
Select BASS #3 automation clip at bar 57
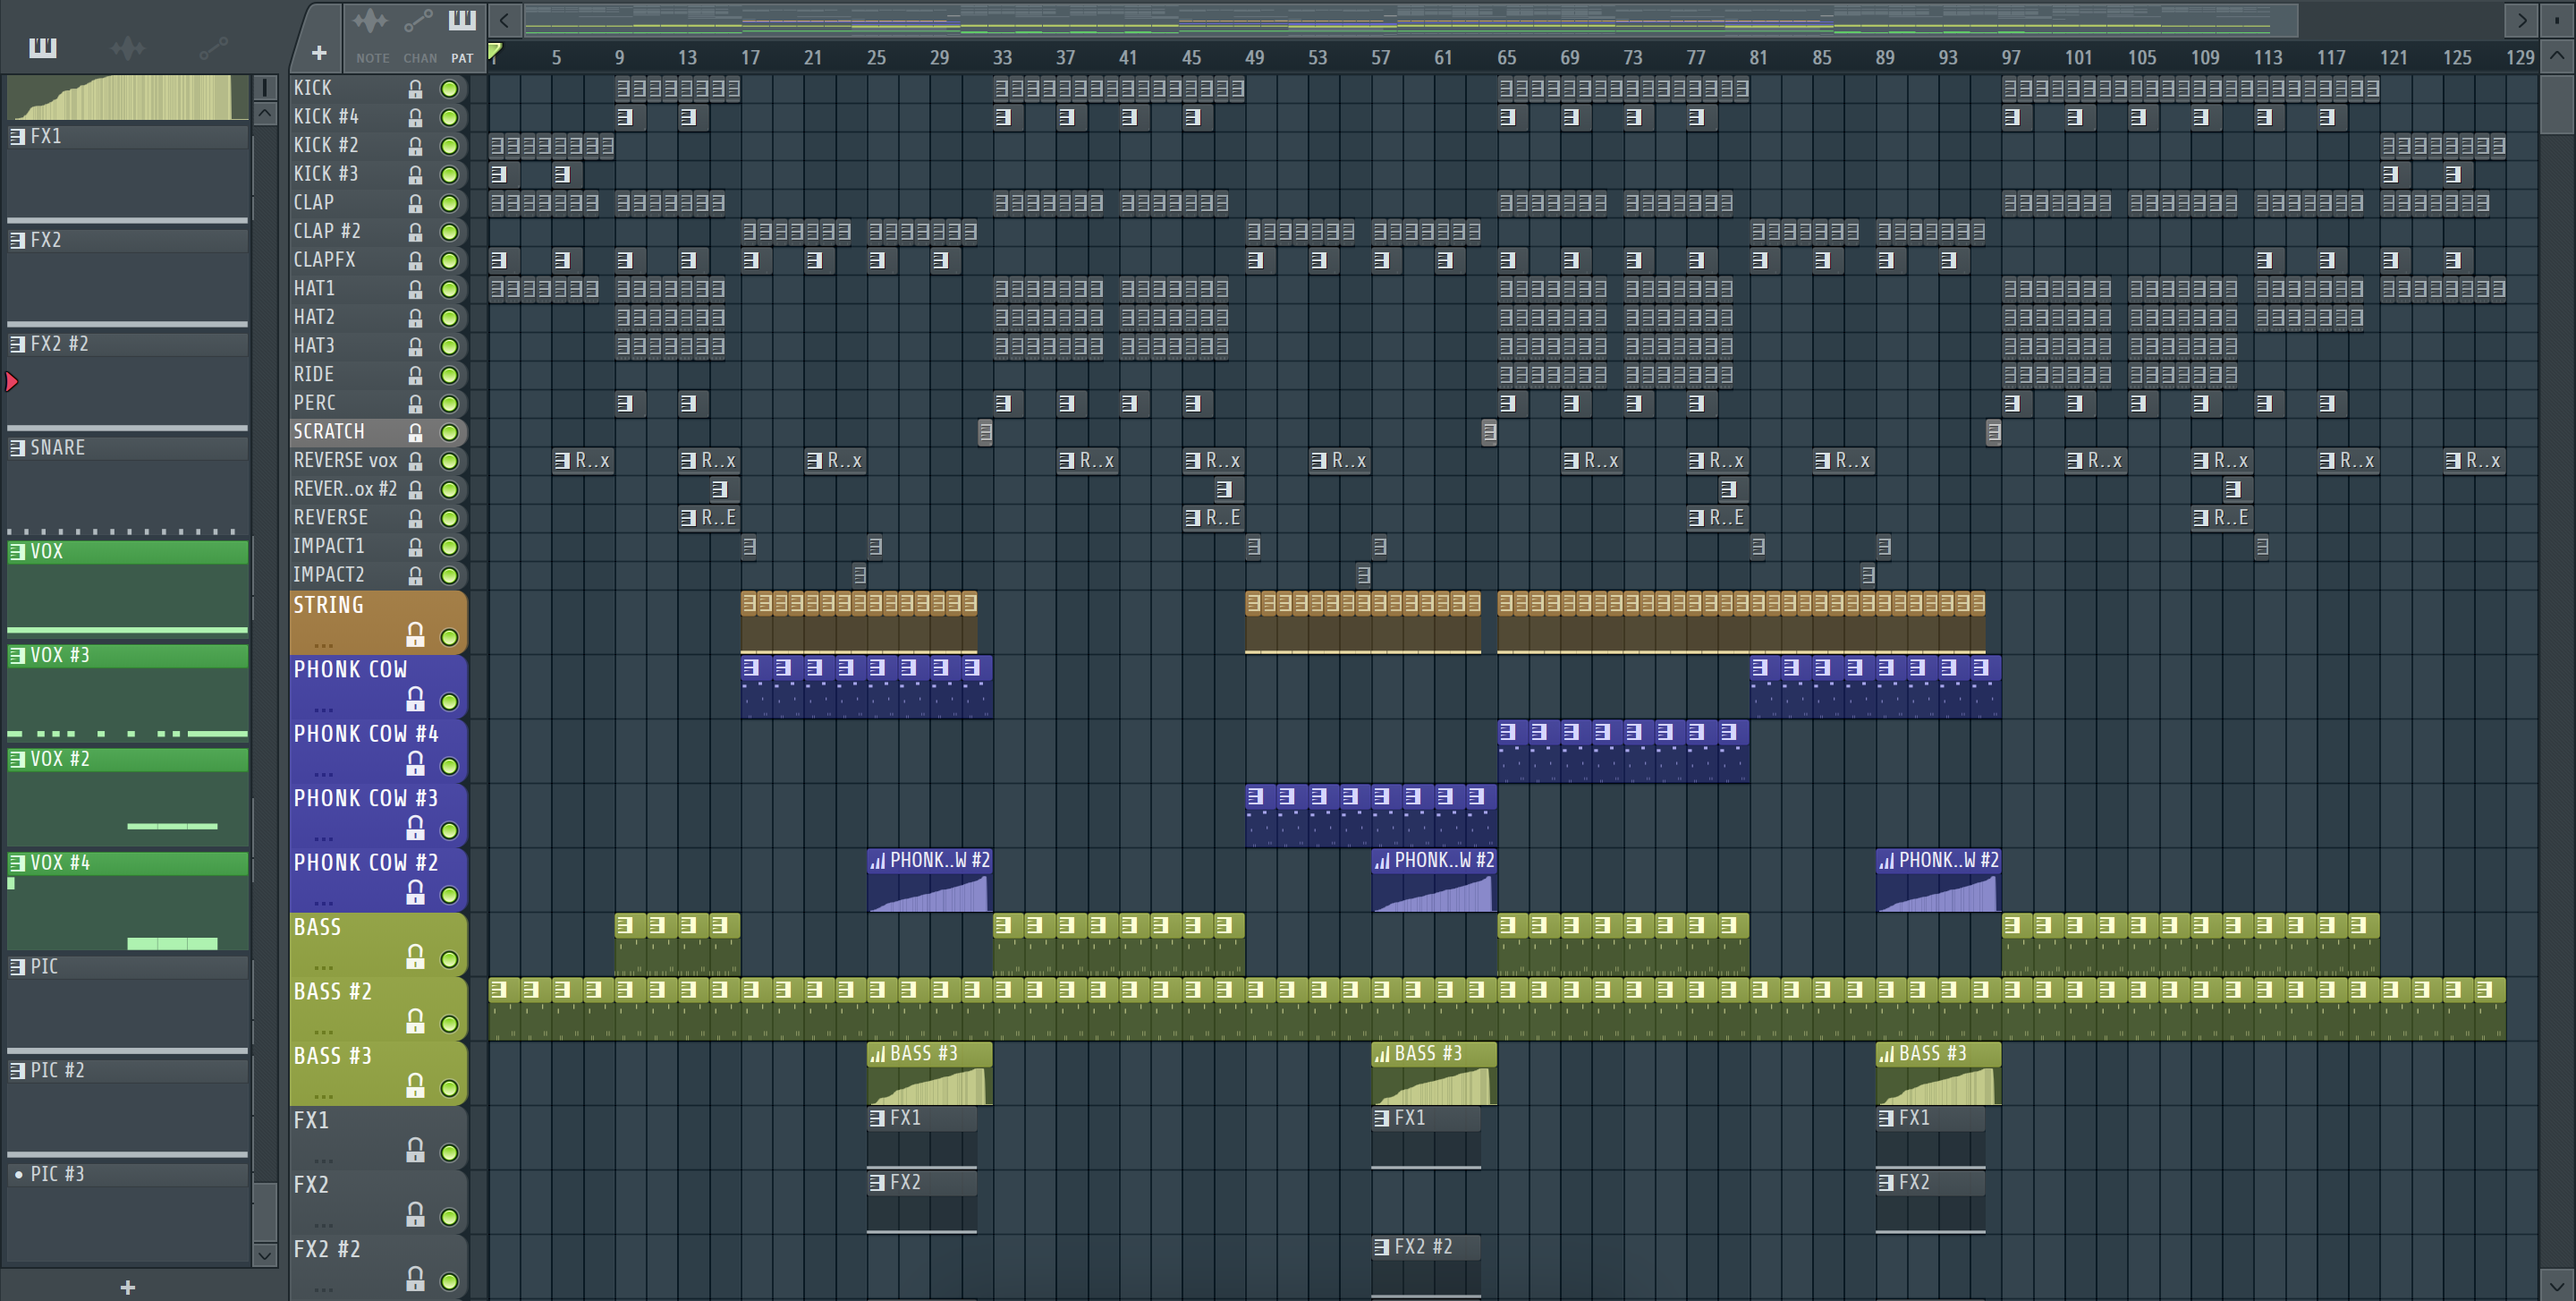[x=1433, y=1072]
